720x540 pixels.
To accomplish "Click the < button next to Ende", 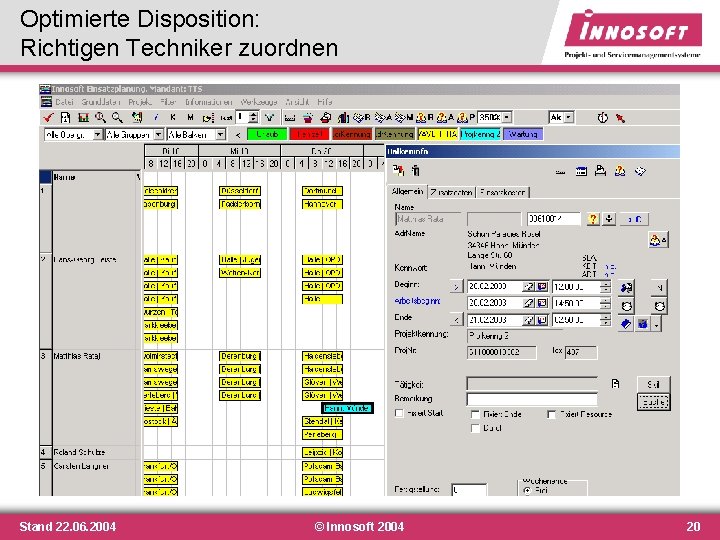I will pos(456,320).
